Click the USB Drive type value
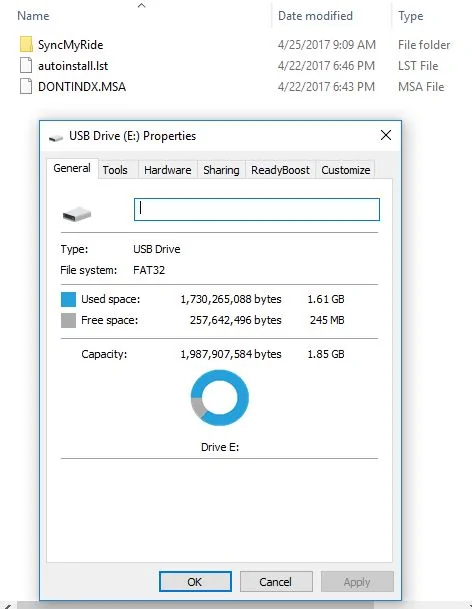The height and width of the screenshot is (609, 472). pyautogui.click(x=157, y=249)
